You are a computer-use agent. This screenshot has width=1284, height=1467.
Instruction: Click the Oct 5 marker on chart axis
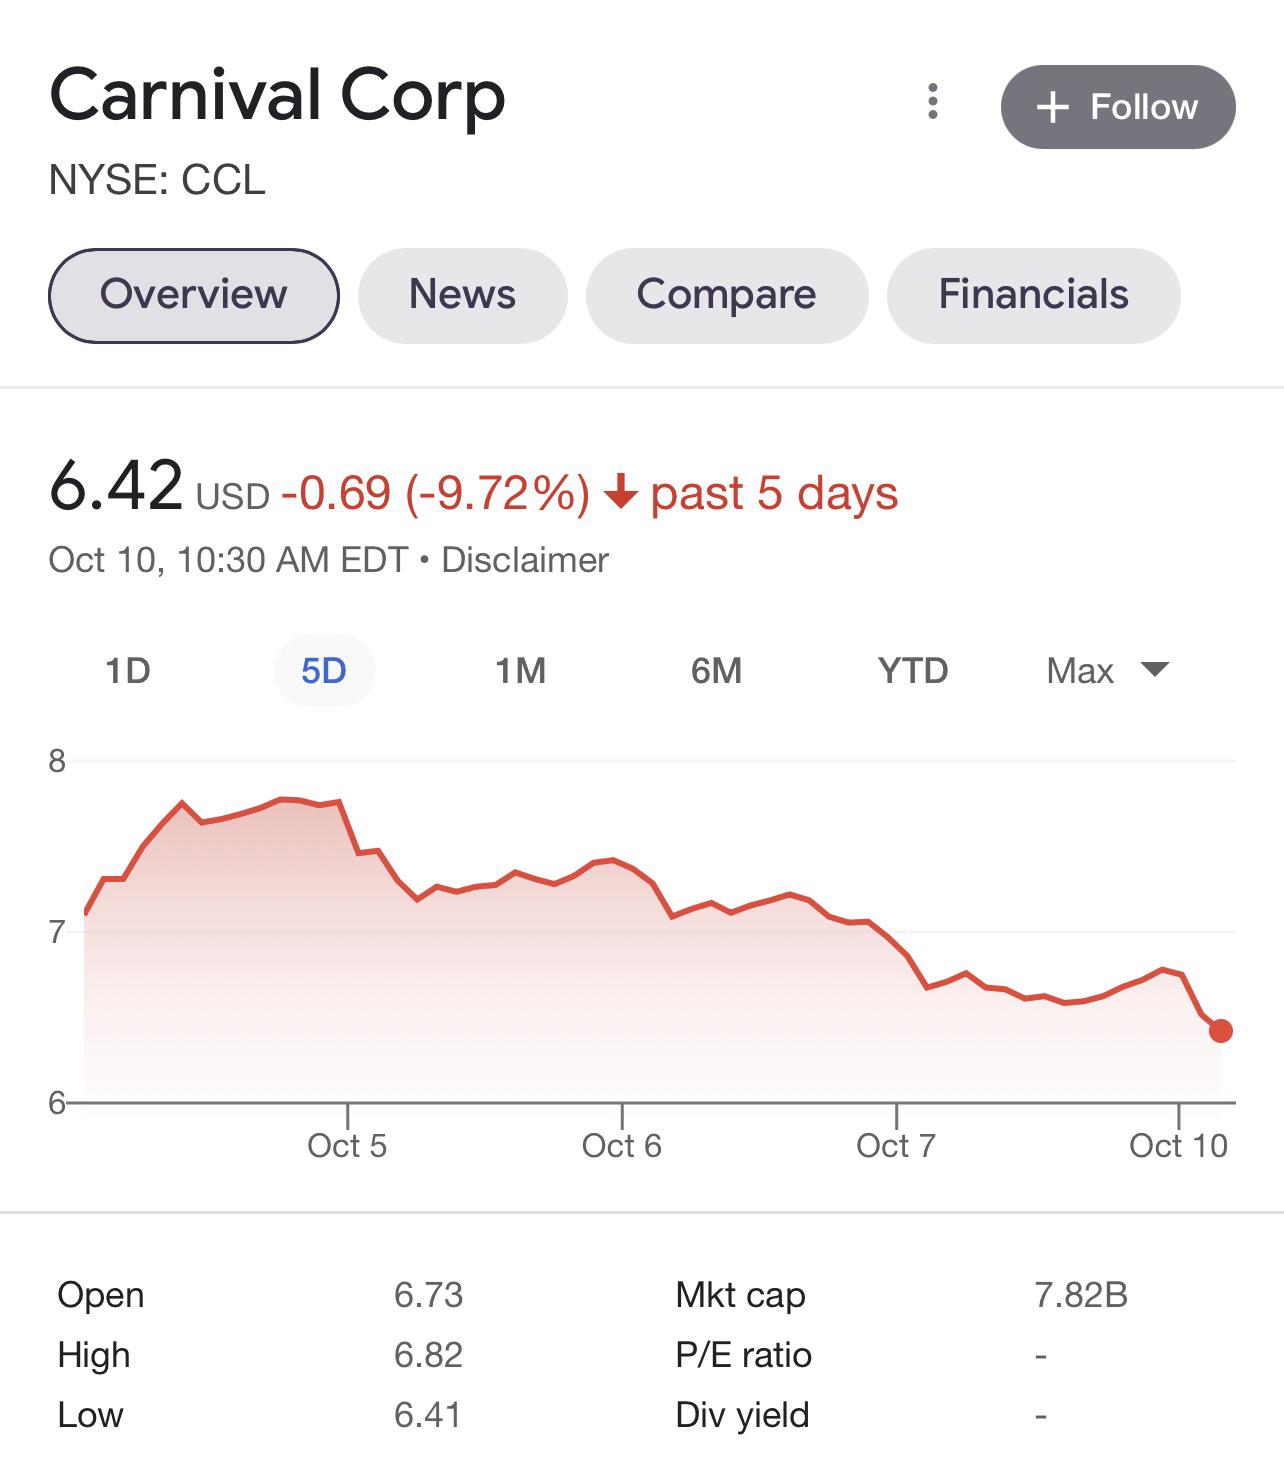[x=347, y=1144]
